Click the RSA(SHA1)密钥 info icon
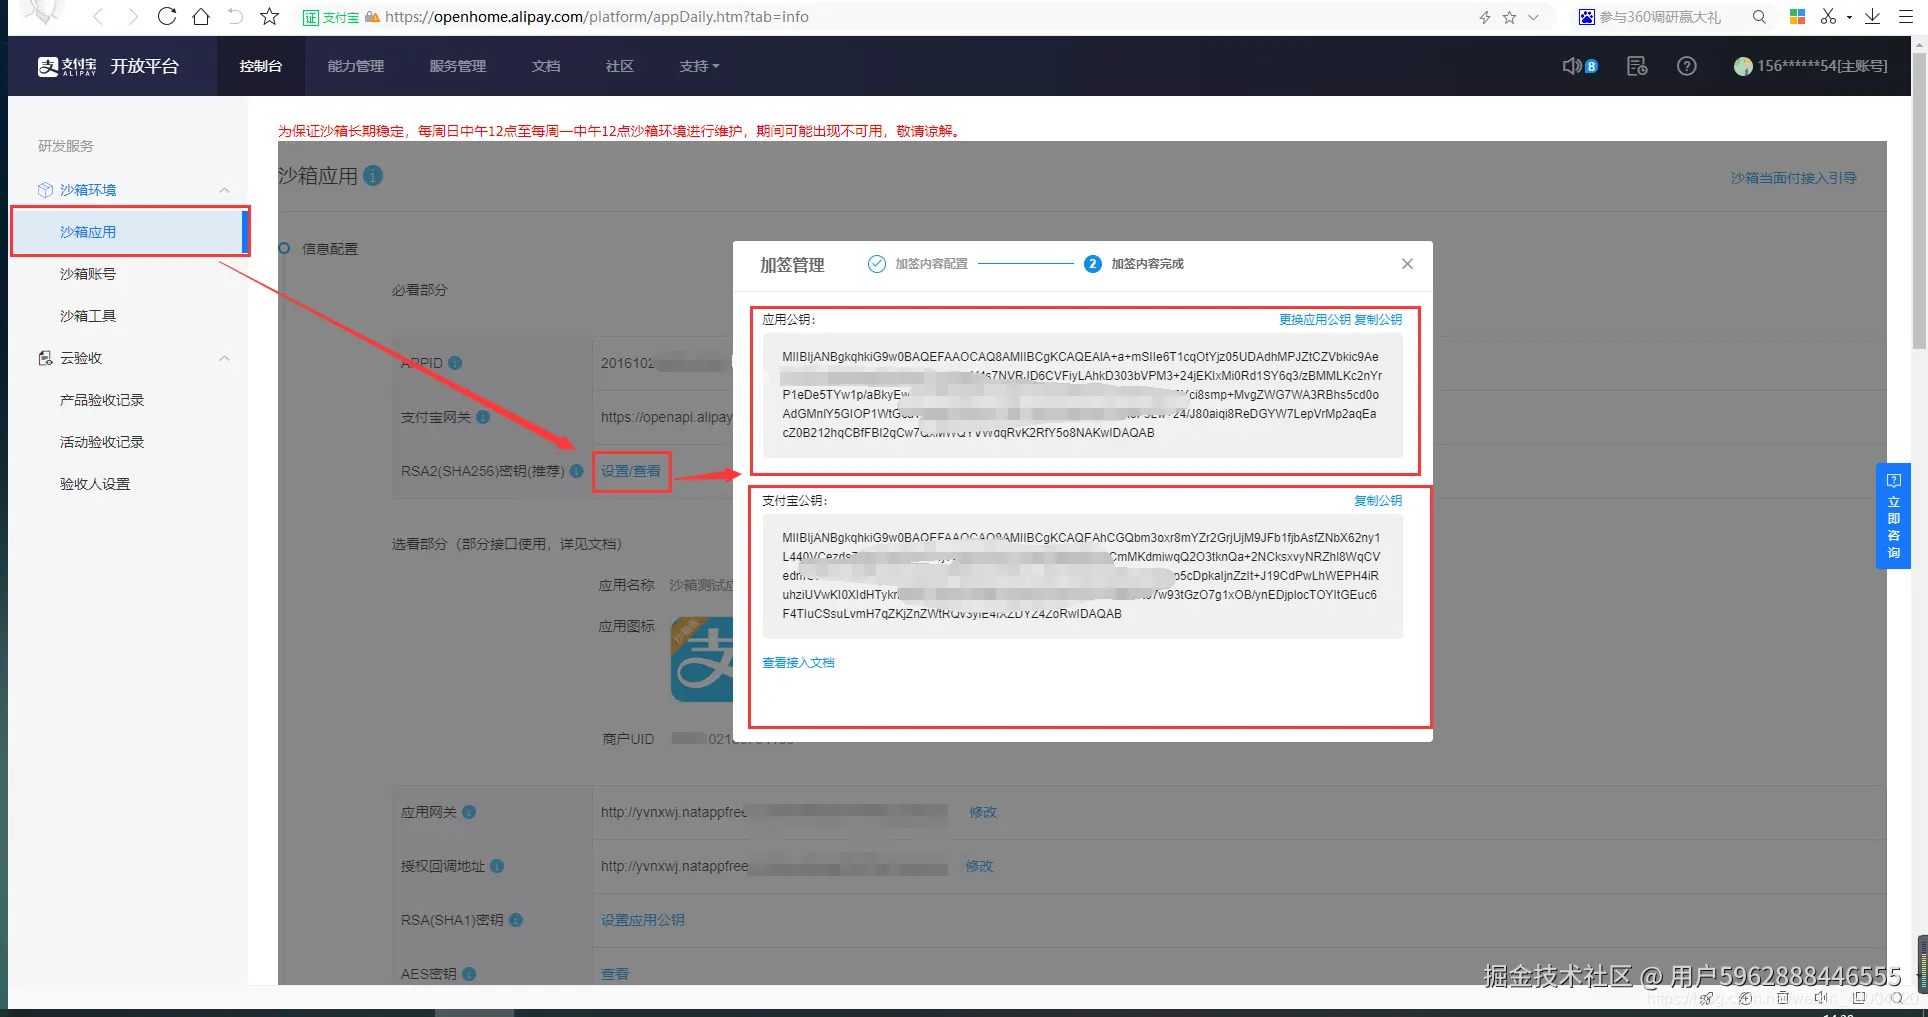The image size is (1928, 1017). (x=516, y=920)
